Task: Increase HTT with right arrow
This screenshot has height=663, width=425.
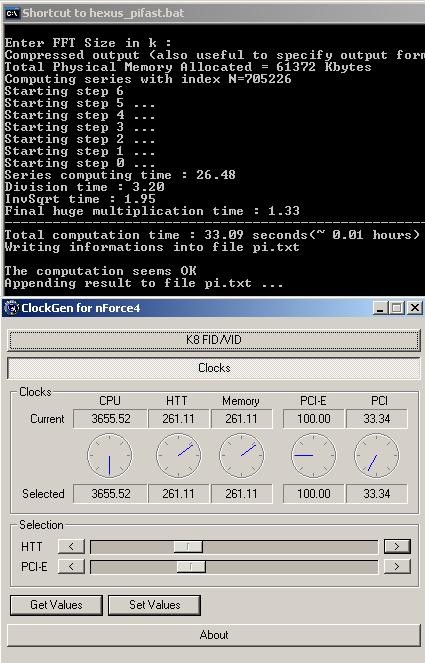Action: click(397, 546)
